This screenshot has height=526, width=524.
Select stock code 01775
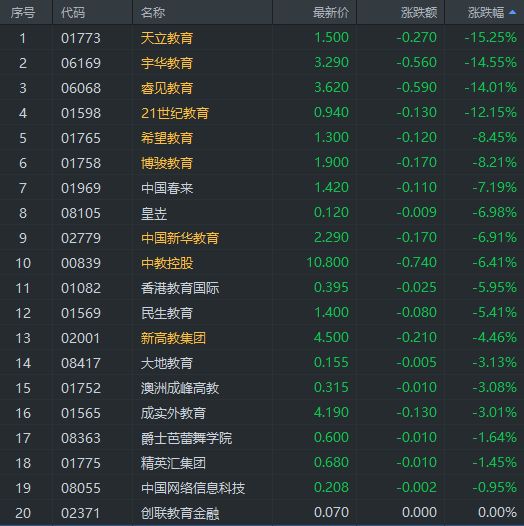[x=81, y=463]
